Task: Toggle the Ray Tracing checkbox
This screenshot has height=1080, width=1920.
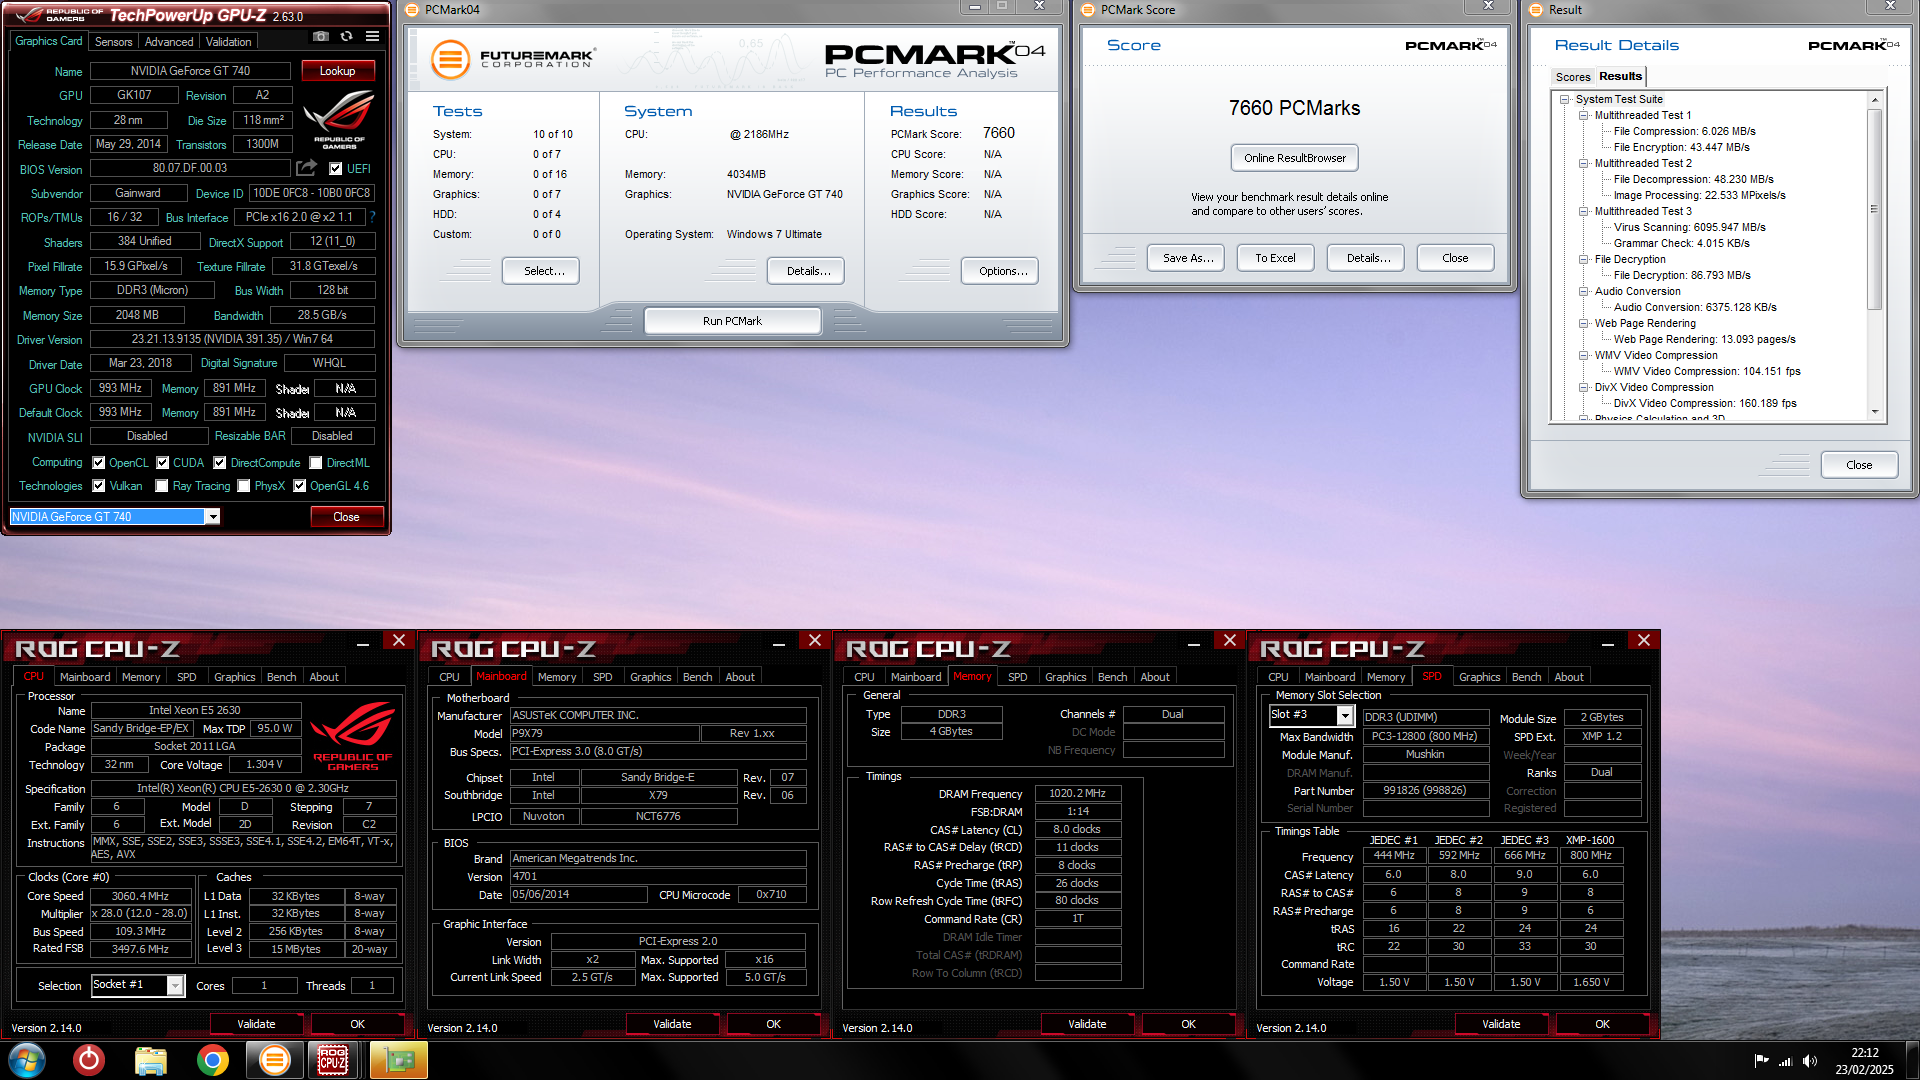Action: pos(162,486)
